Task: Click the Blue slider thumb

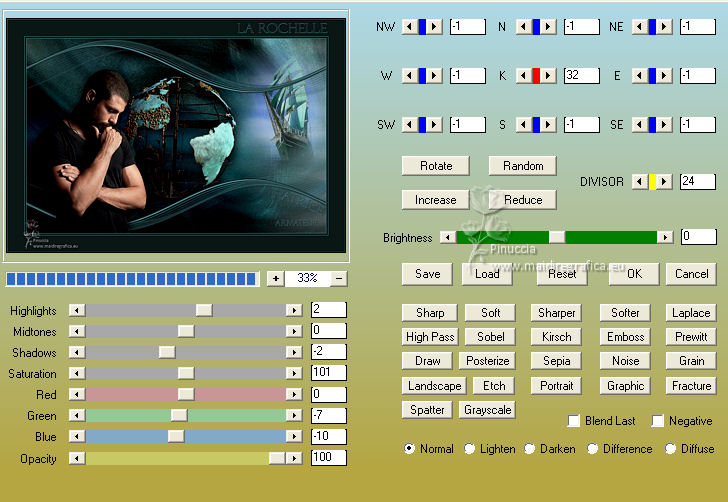Action: 176,436
